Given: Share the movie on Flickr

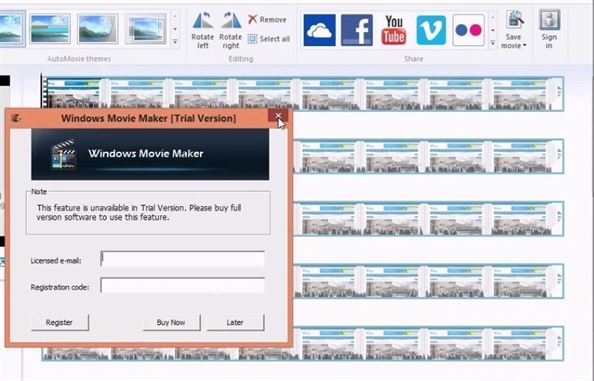Looking at the screenshot, I should tap(468, 30).
